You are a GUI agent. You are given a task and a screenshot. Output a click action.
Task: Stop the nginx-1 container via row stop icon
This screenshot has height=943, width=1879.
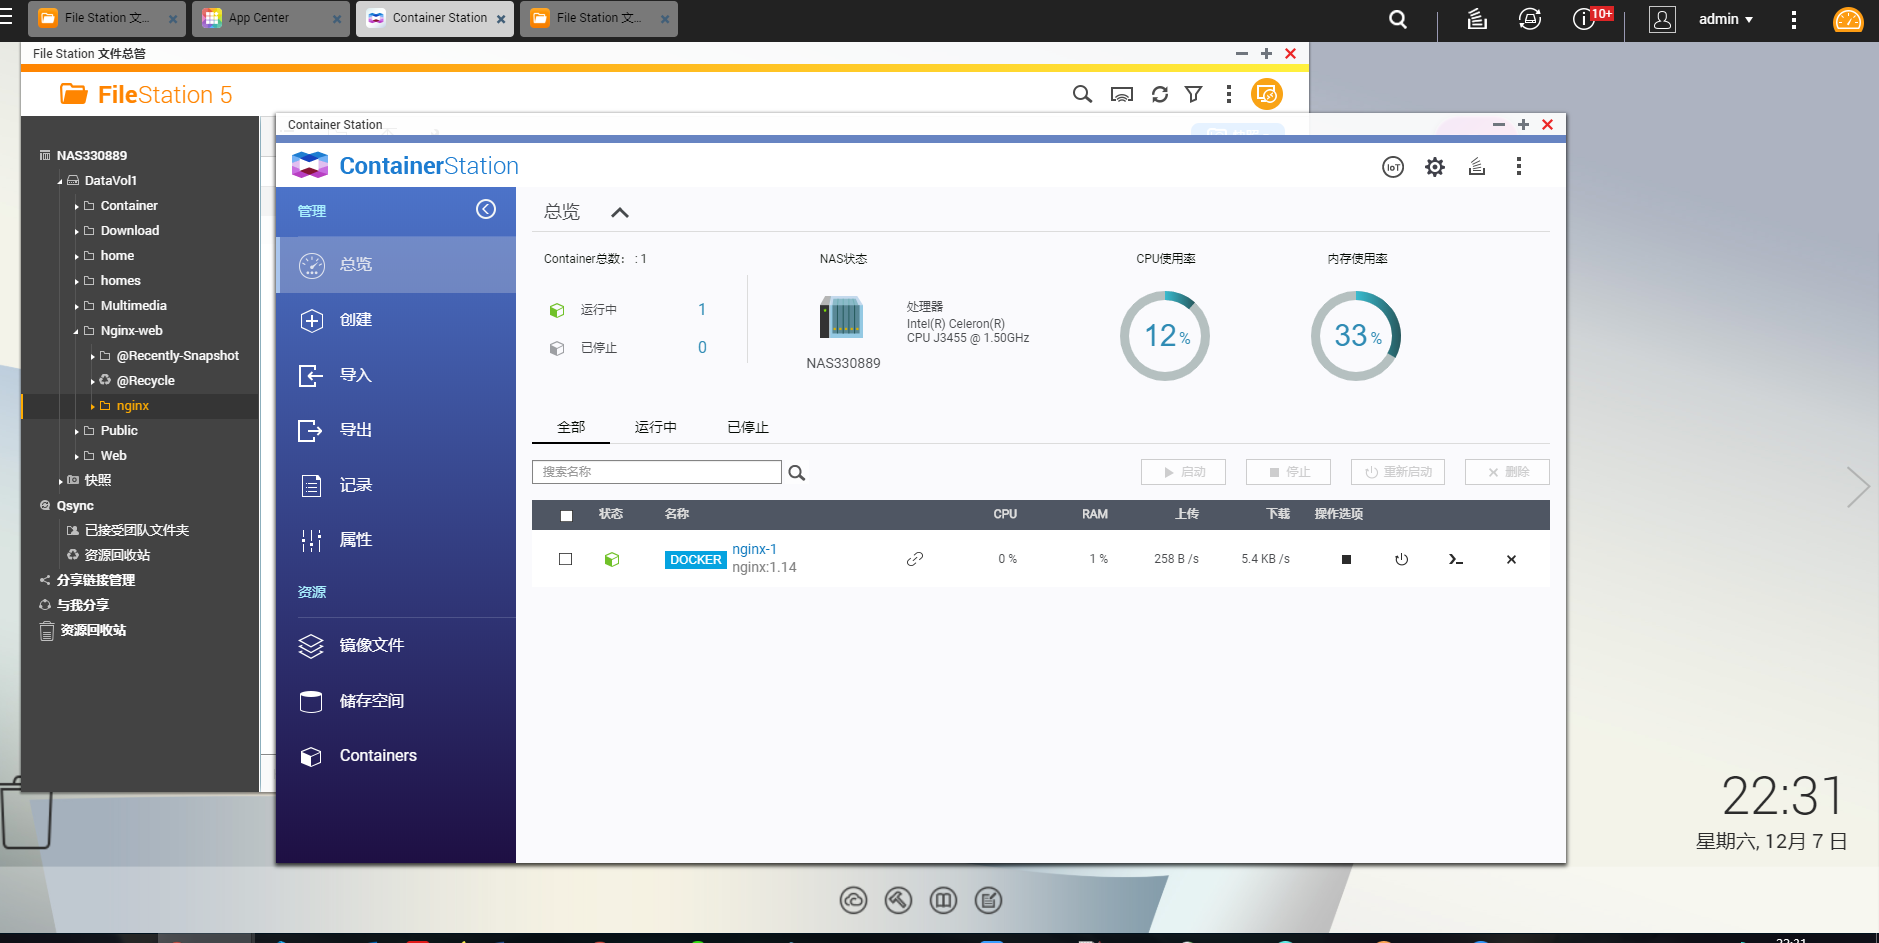pyautogui.click(x=1345, y=560)
